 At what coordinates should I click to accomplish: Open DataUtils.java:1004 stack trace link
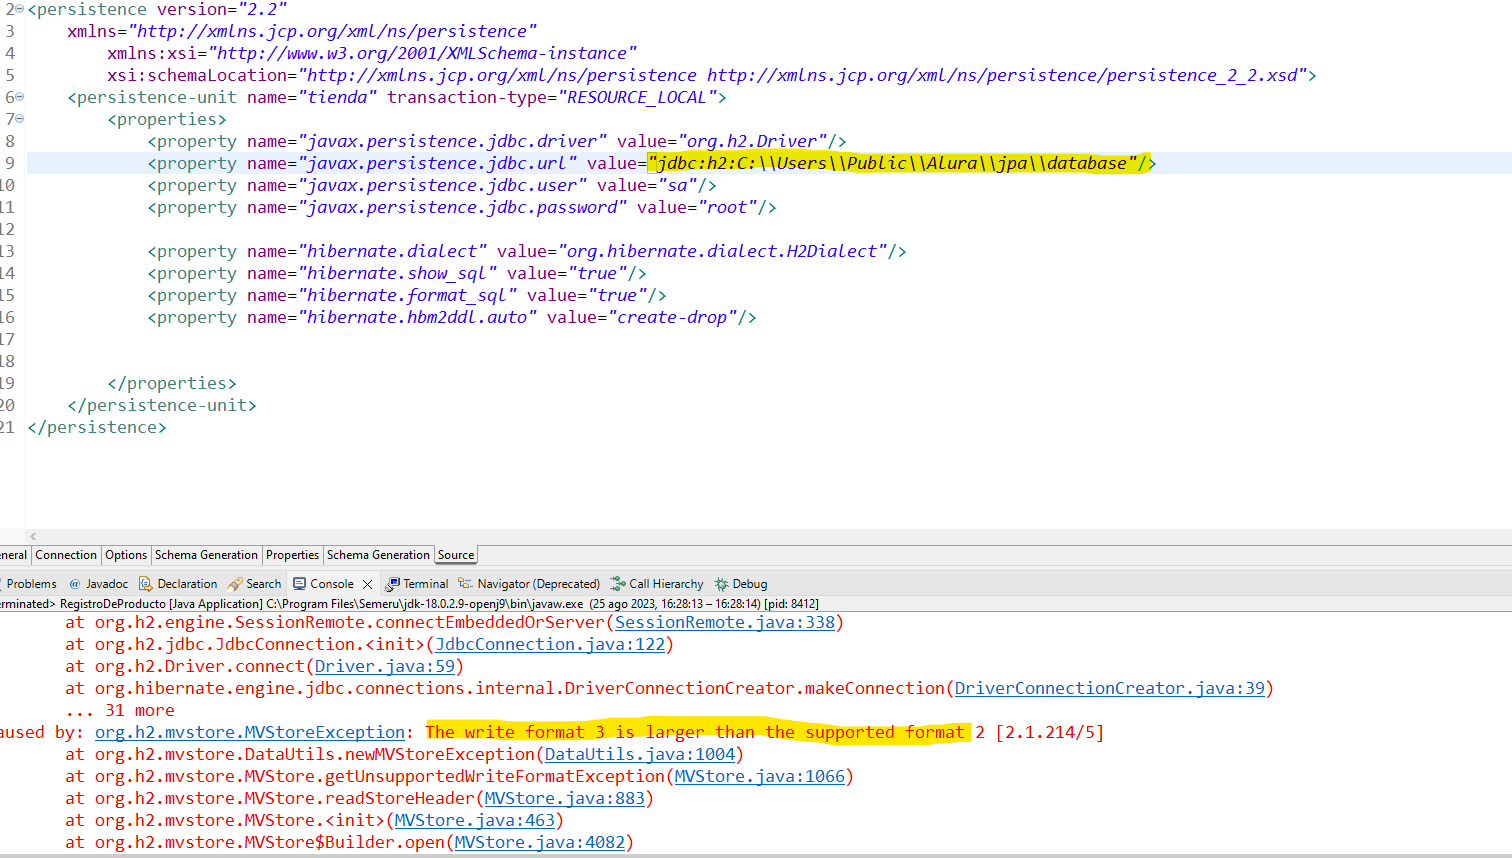(x=640, y=754)
